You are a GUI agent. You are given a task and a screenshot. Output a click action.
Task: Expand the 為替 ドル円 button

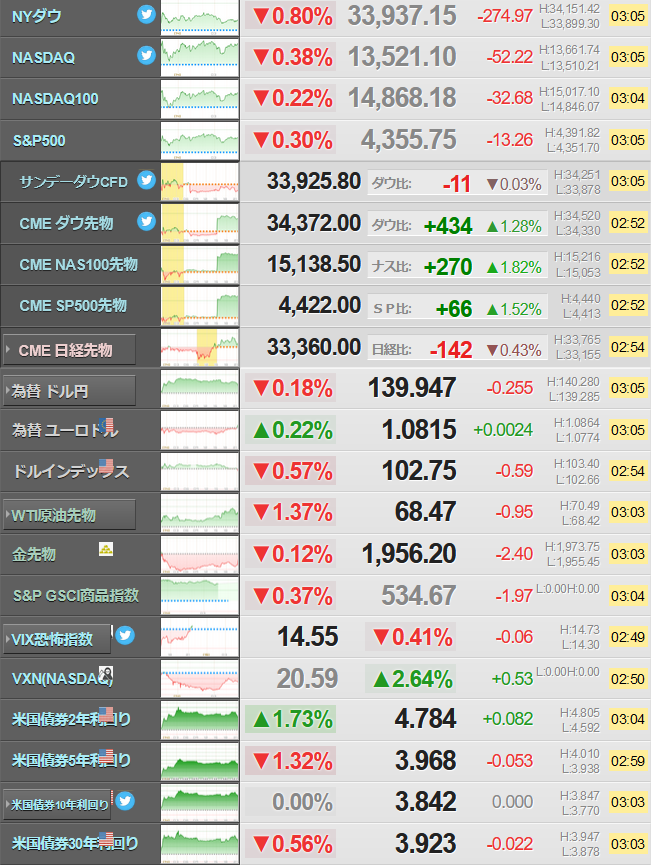69,391
